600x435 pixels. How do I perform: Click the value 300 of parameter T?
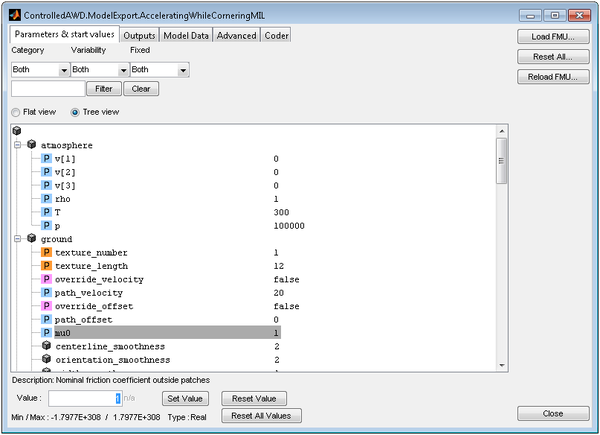281,212
